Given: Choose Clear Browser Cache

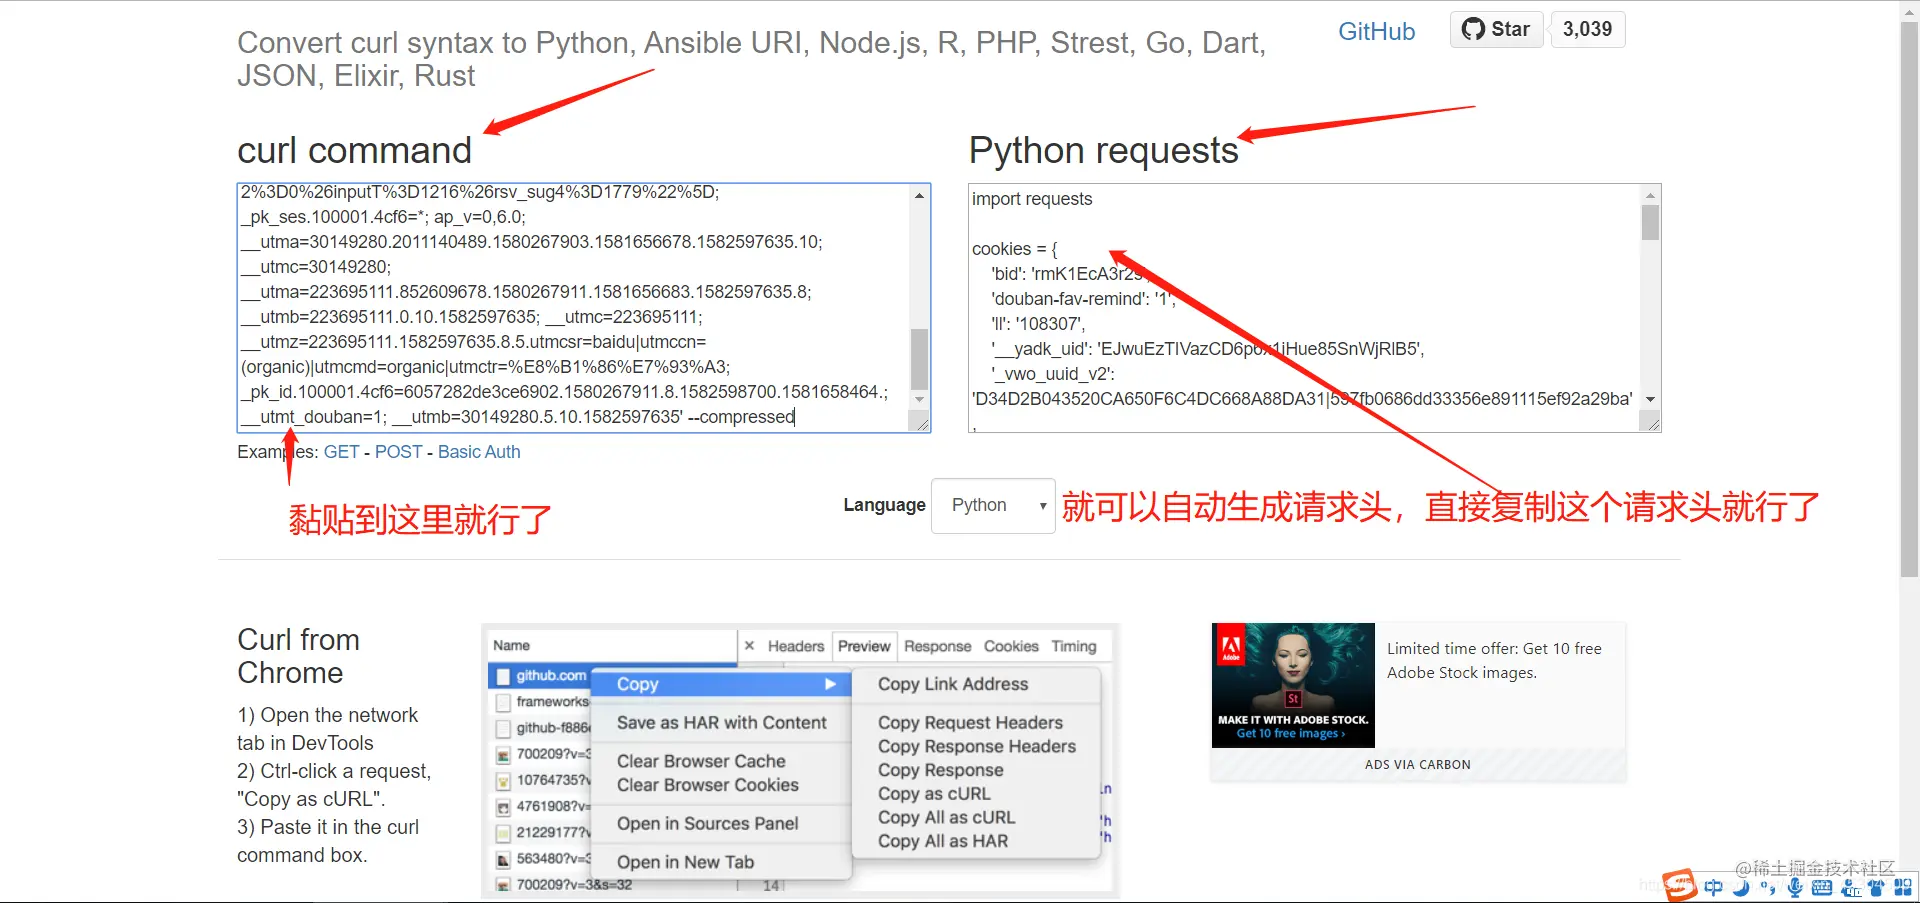Looking at the screenshot, I should [x=700, y=761].
